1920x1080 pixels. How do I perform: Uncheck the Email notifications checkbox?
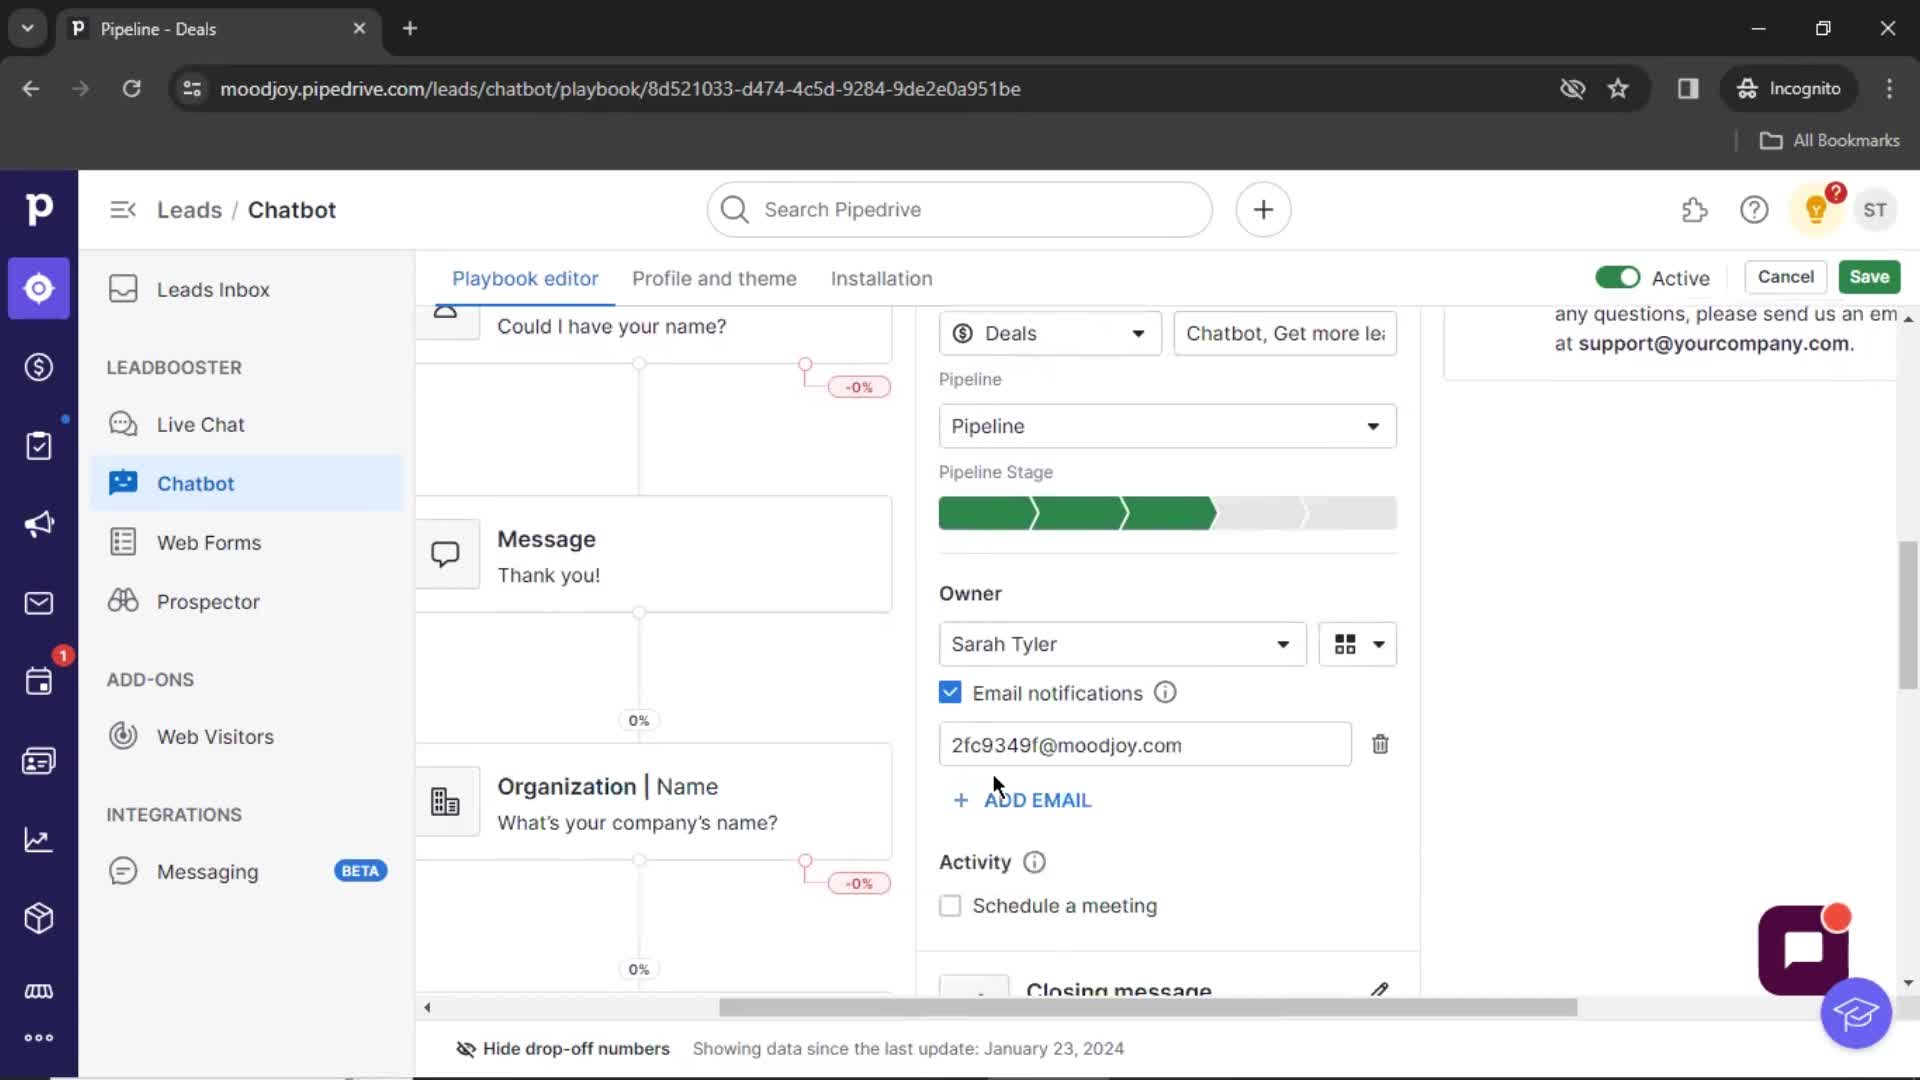coord(950,692)
